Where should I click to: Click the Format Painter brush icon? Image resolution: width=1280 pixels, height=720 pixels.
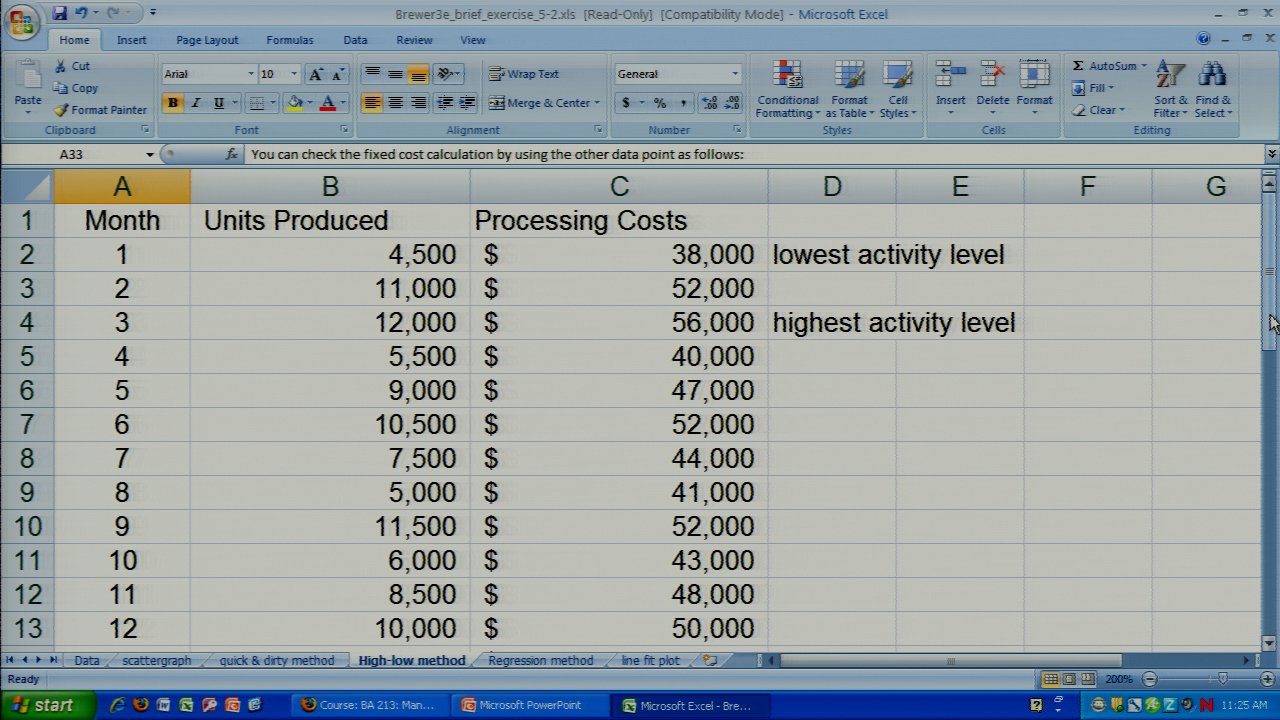click(x=62, y=110)
